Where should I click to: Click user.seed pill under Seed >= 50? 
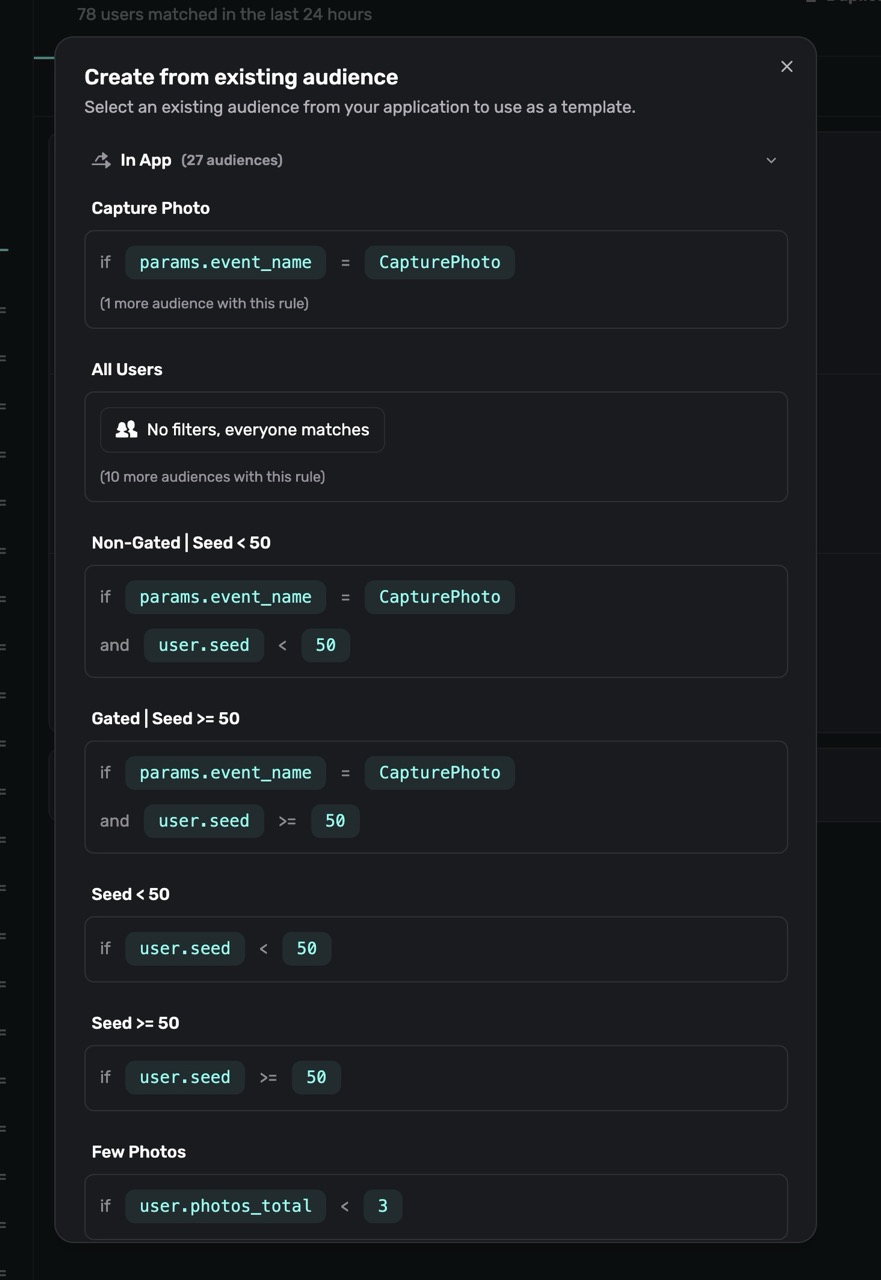pos(185,1077)
